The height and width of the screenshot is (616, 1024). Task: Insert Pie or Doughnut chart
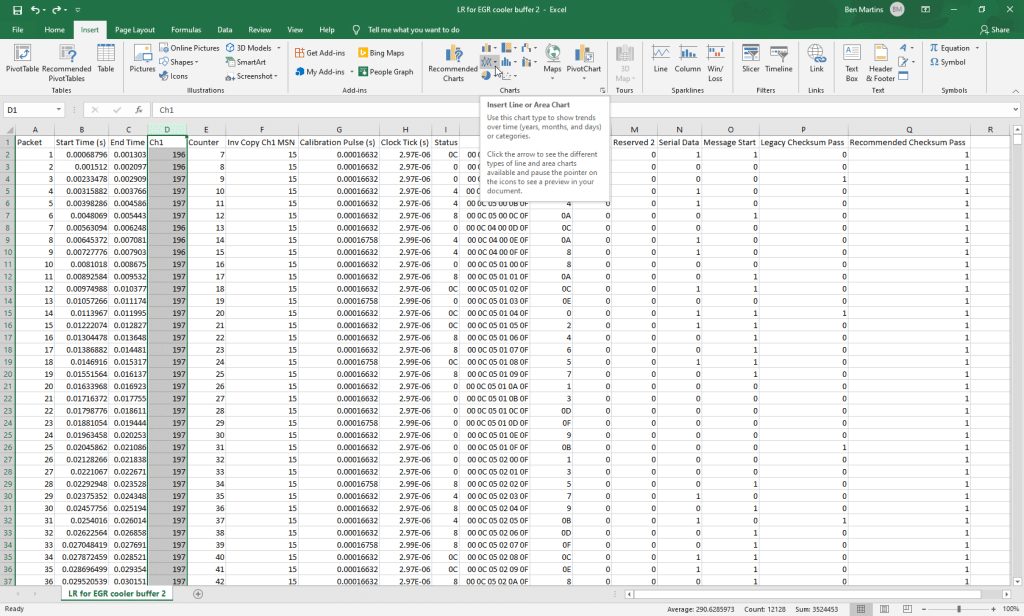tap(487, 76)
